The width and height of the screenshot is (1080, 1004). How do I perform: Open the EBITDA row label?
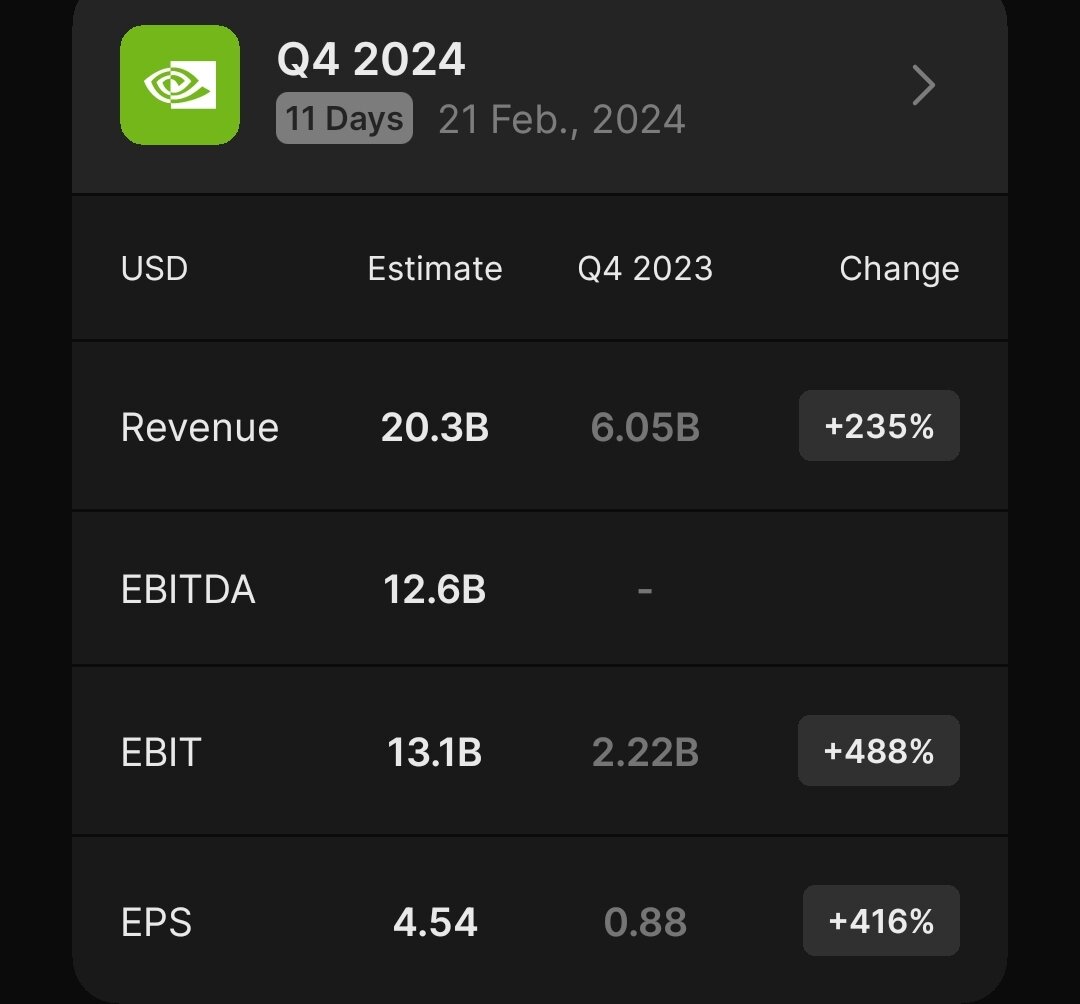188,590
